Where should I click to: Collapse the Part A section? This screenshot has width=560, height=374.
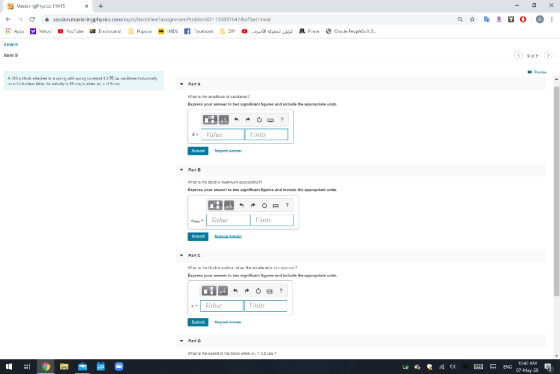pyautogui.click(x=181, y=84)
